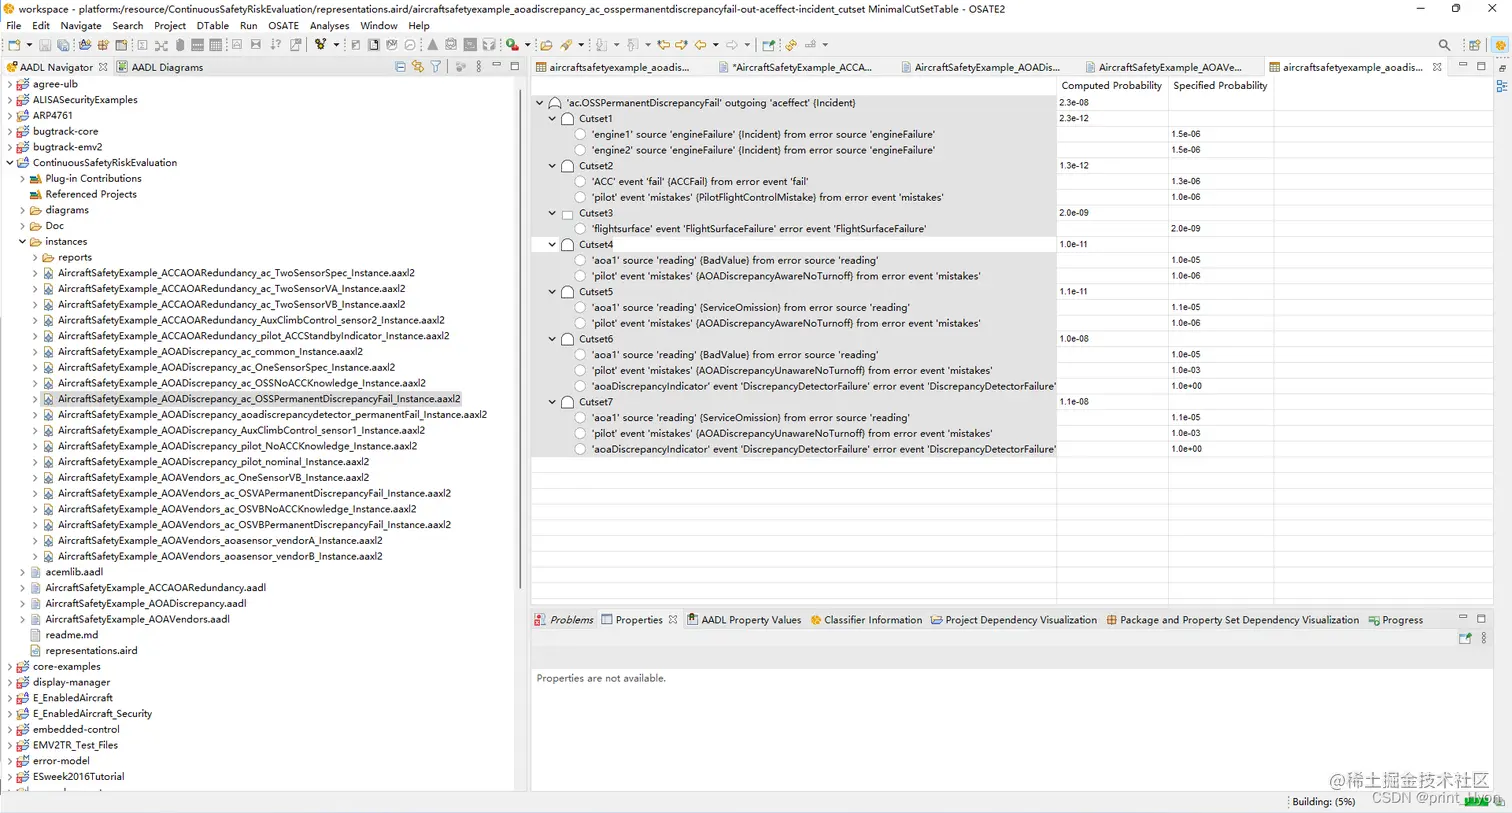Viewport: 1512px width, 813px height.
Task: Close the active aircraftsafetyexample_aoadis editor tab
Action: click(1437, 67)
